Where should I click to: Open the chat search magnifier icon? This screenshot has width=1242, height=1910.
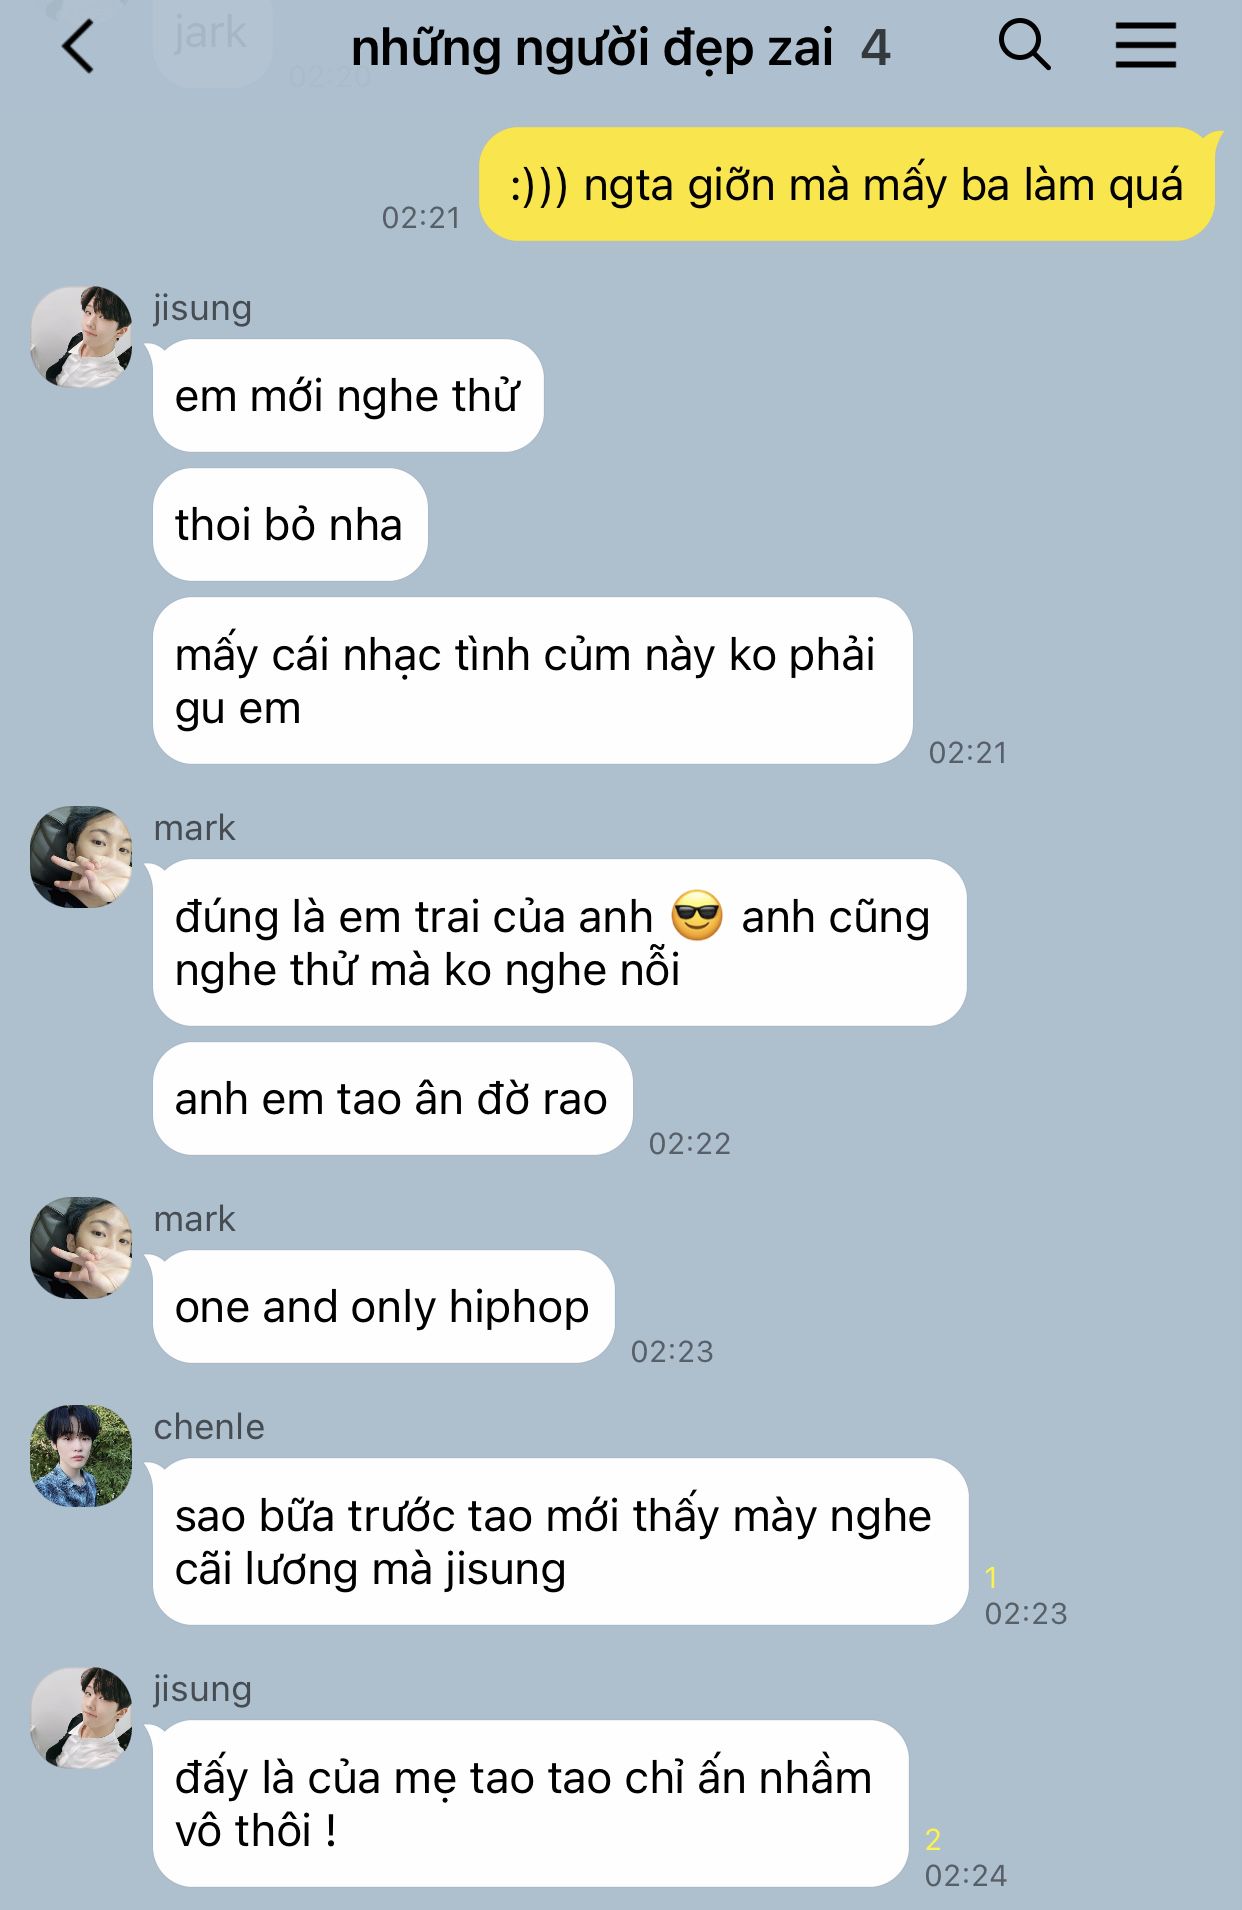(1025, 46)
